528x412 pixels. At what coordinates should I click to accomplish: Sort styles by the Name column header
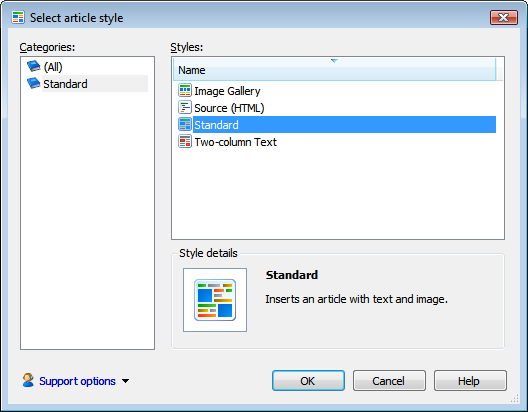tap(334, 69)
